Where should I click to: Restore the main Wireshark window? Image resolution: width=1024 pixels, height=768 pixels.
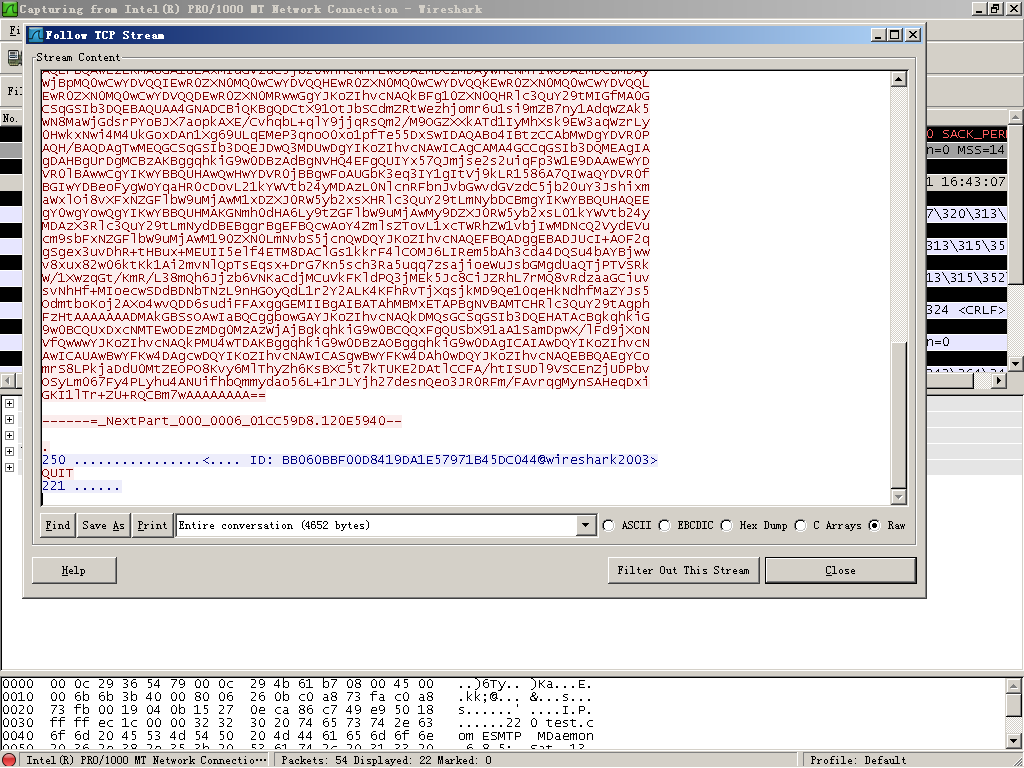(x=995, y=9)
